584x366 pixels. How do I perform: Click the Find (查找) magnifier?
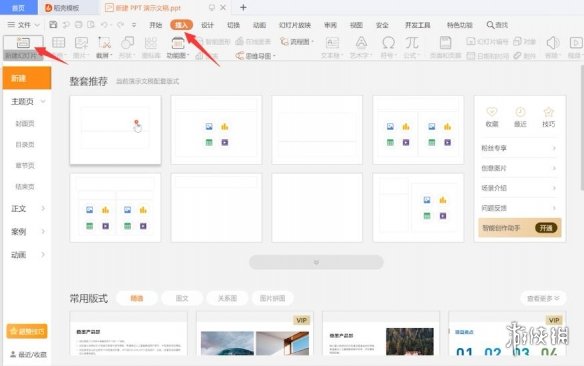pos(497,25)
